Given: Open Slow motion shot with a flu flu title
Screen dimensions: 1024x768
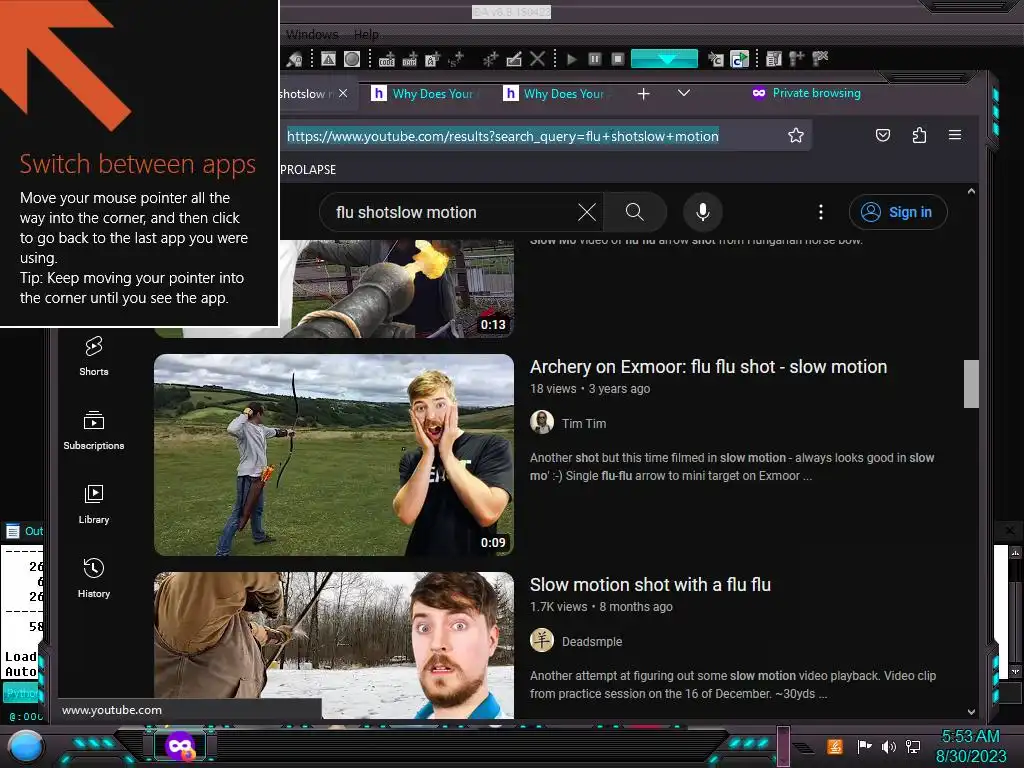Looking at the screenshot, I should click(650, 584).
